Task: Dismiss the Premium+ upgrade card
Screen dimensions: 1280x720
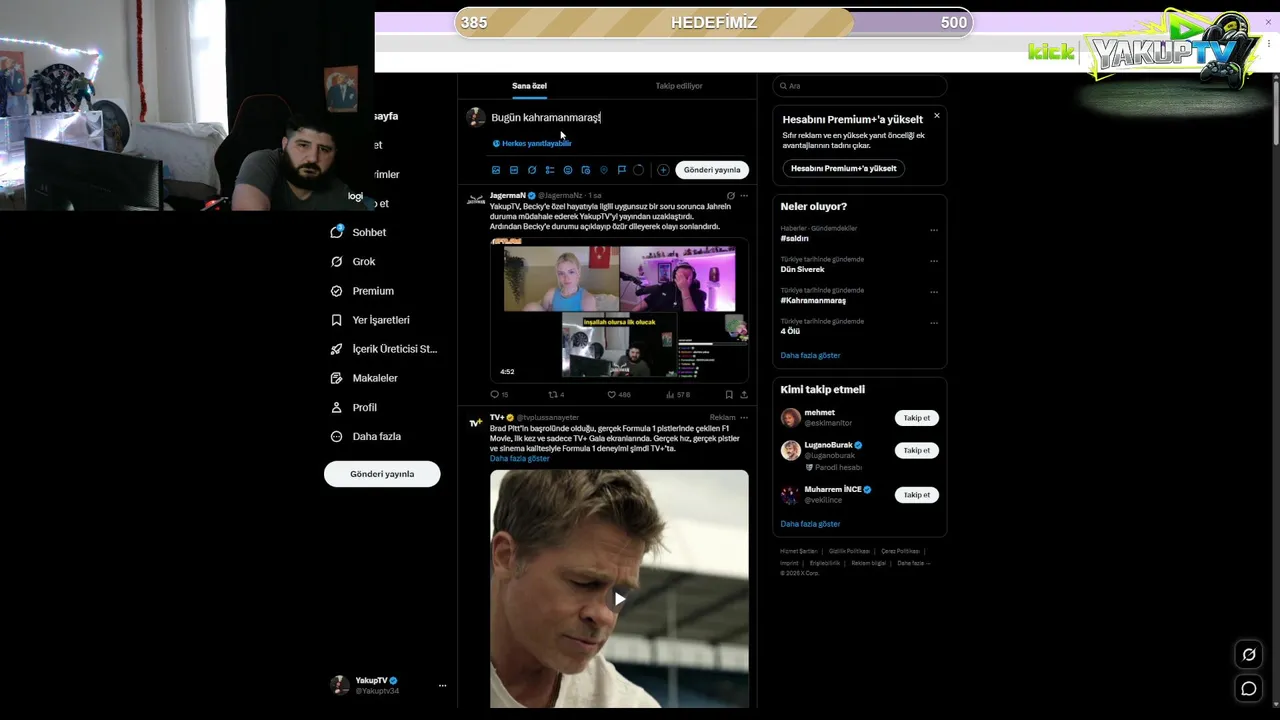Action: pos(936,116)
